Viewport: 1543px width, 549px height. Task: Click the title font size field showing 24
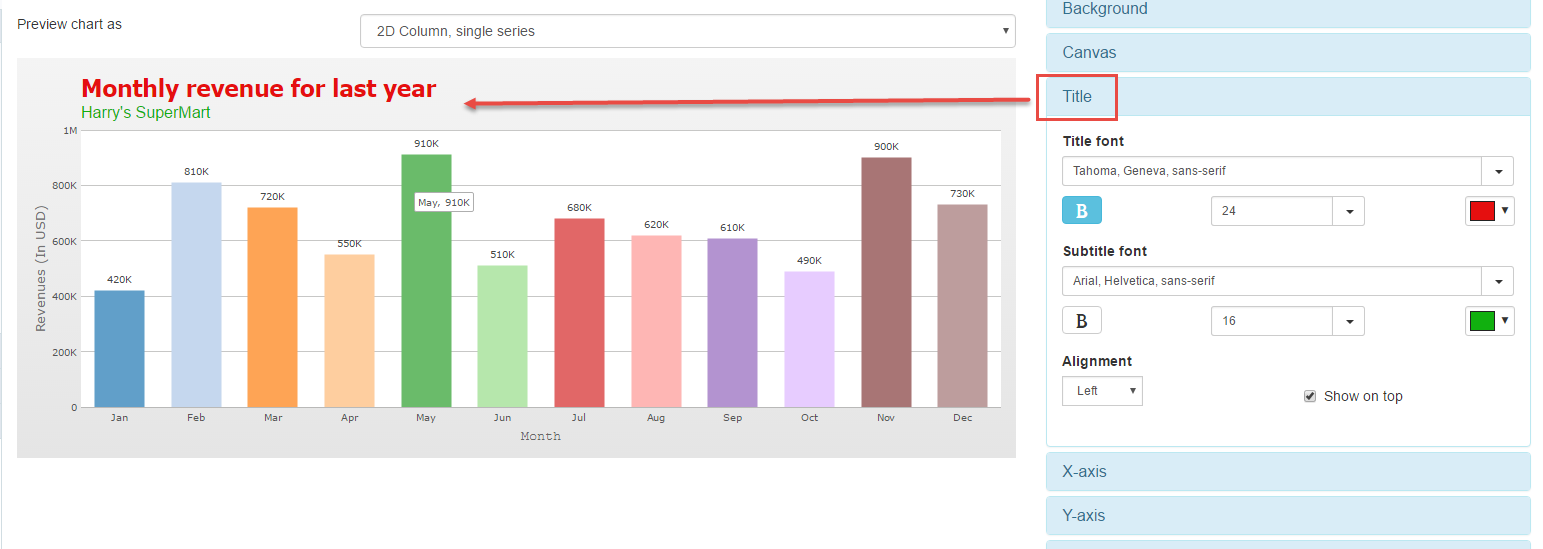tap(1271, 211)
